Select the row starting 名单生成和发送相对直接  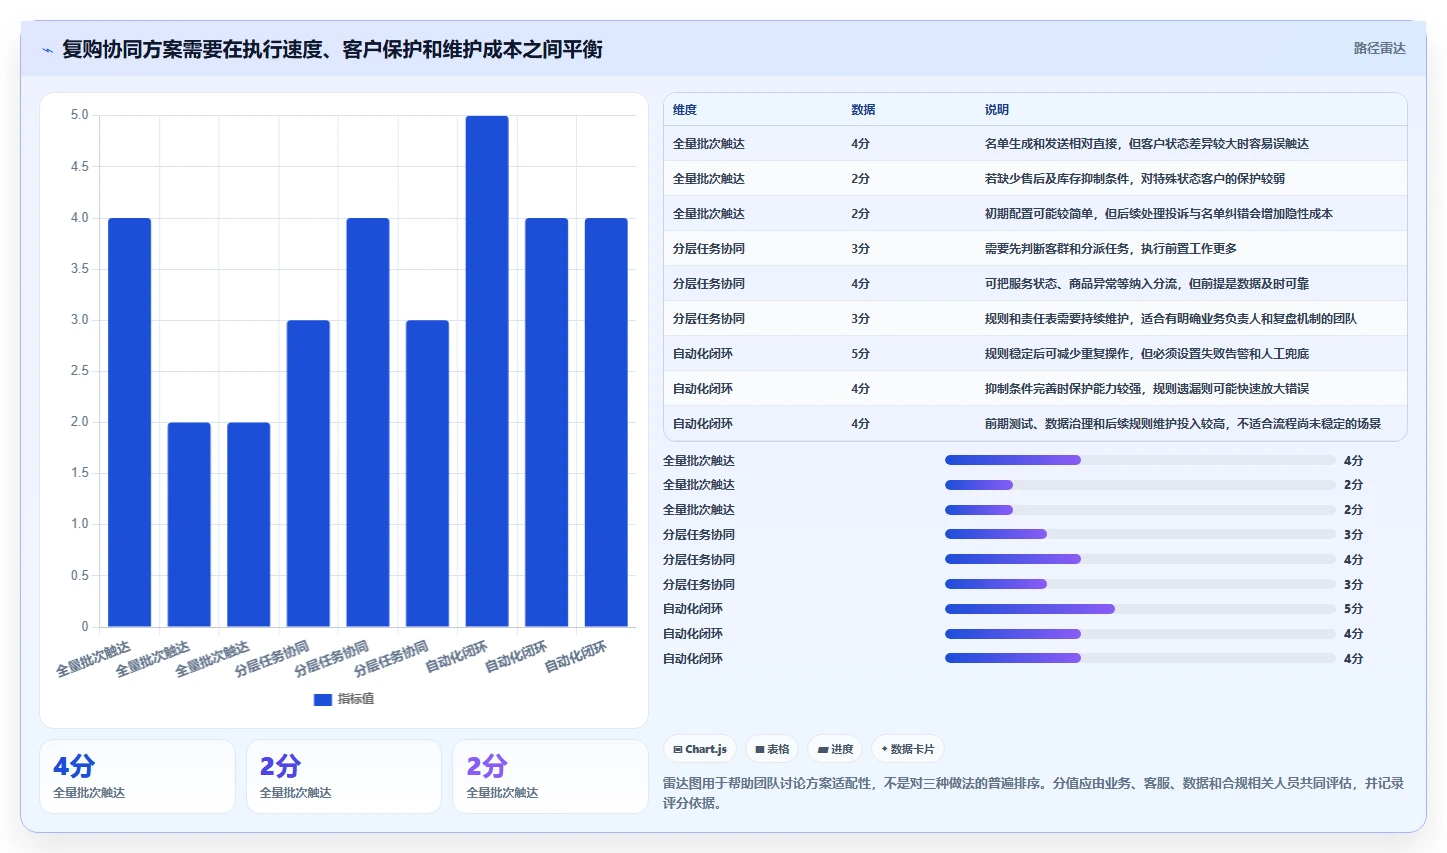[1035, 144]
